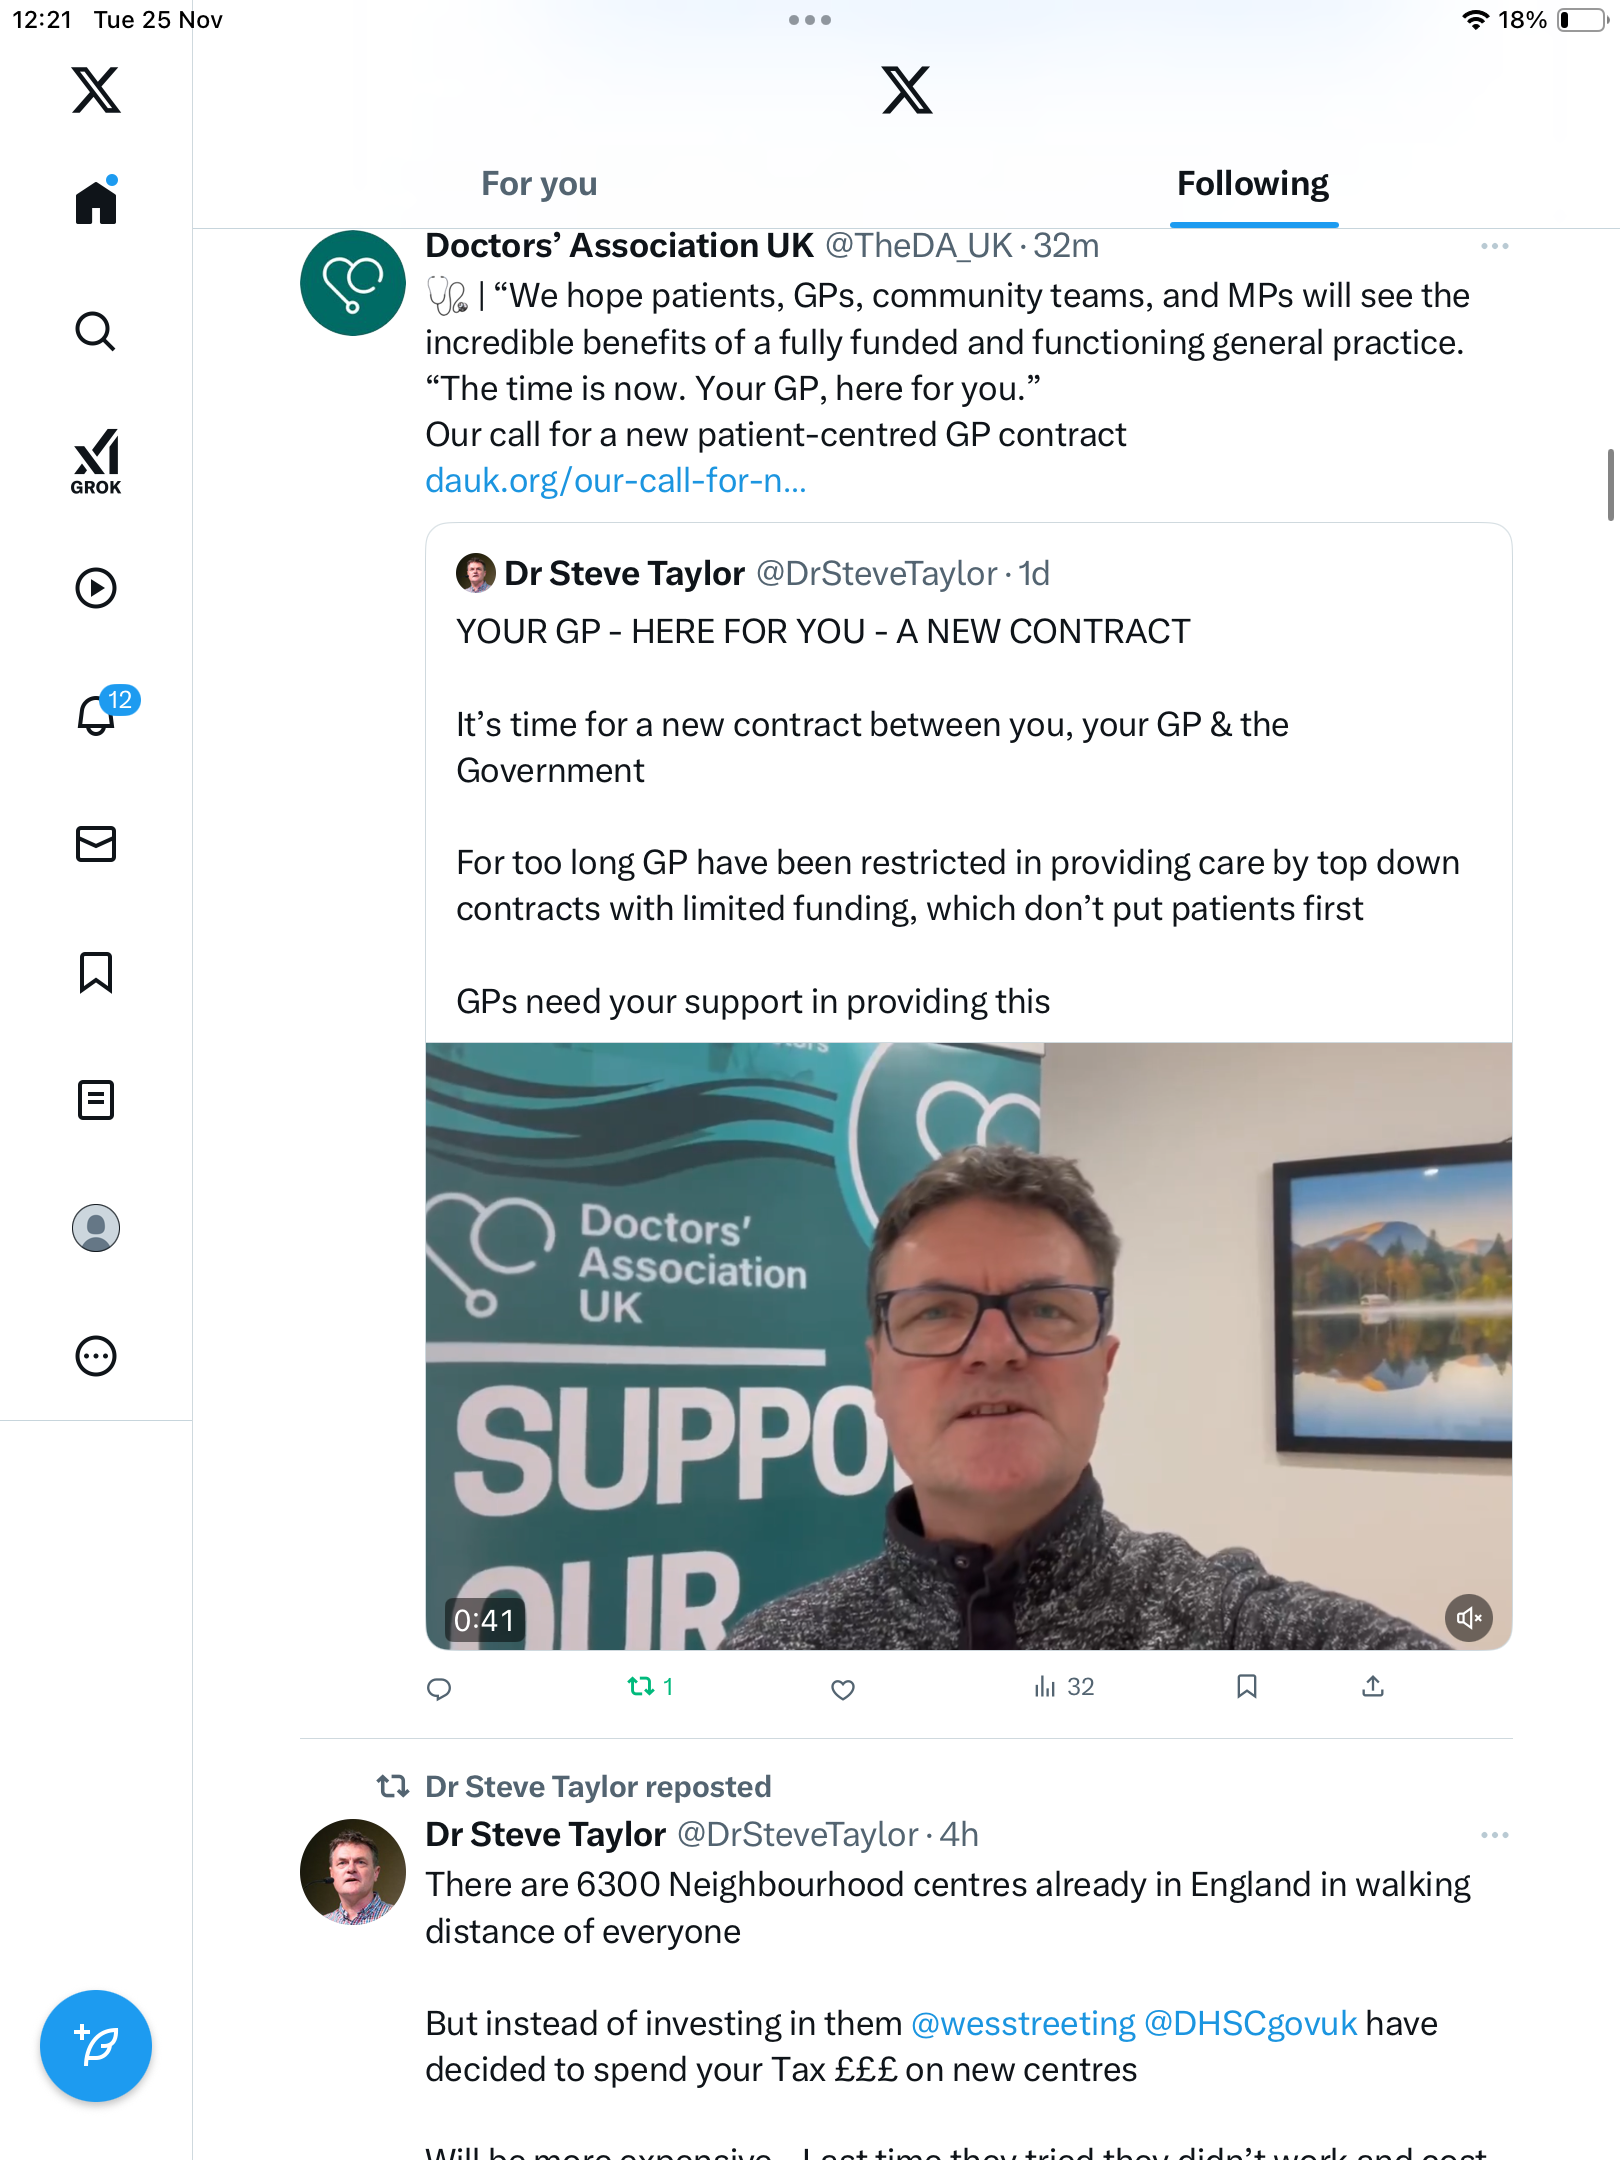This screenshot has height=2160, width=1620.
Task: Open Messages inbox icon
Action: tap(96, 844)
